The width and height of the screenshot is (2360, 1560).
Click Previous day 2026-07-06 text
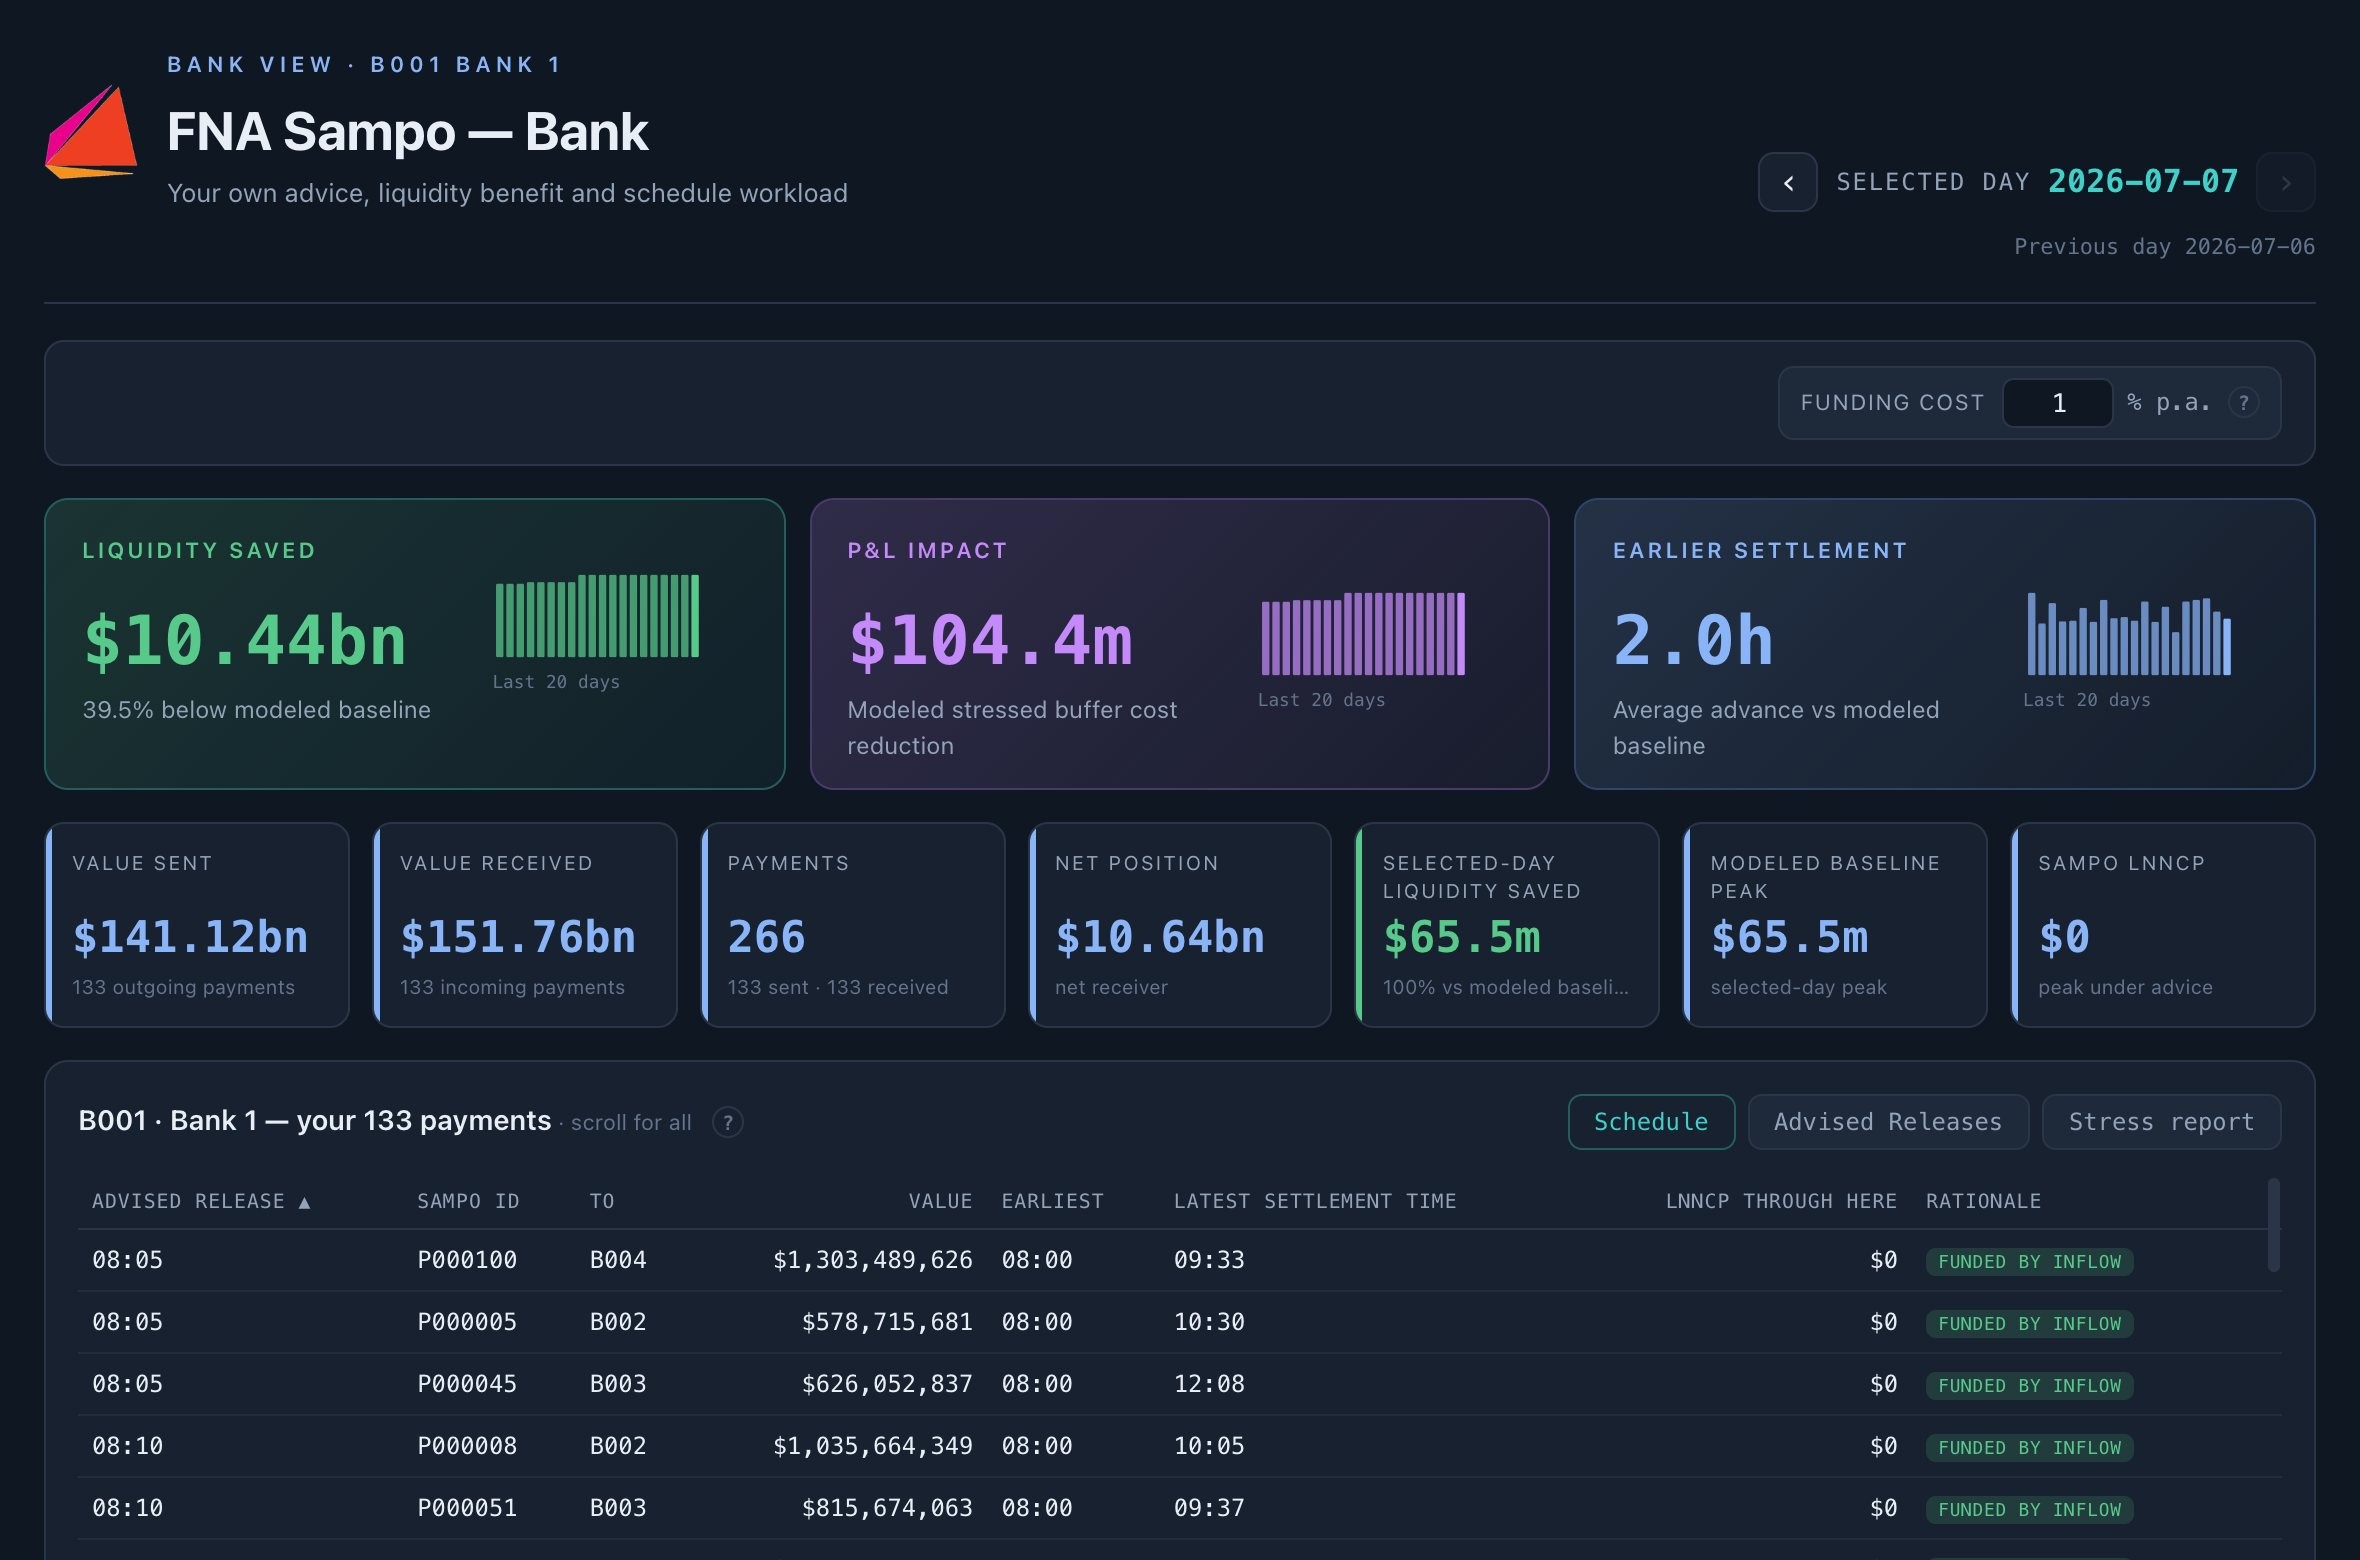point(2164,247)
